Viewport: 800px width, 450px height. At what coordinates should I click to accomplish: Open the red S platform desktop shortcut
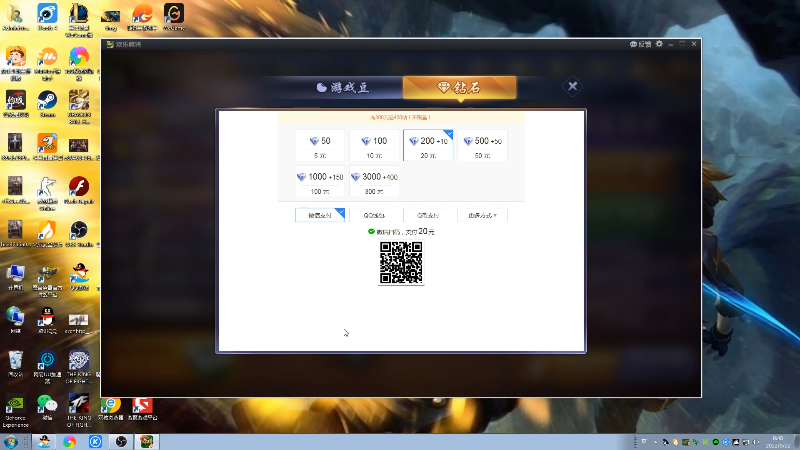142,408
